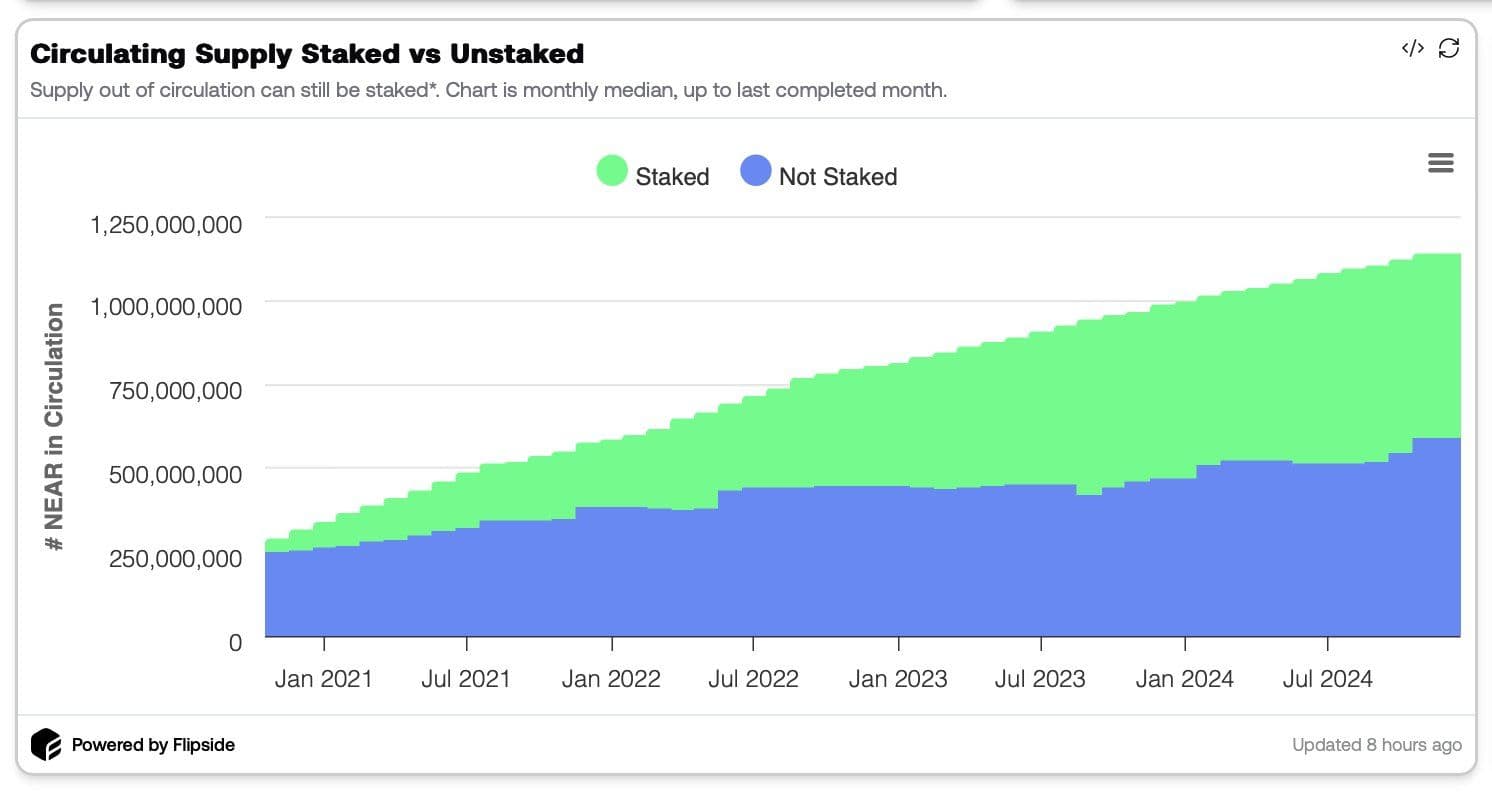Click the Flipside logo icon
The image size is (1492, 804).
(x=45, y=744)
